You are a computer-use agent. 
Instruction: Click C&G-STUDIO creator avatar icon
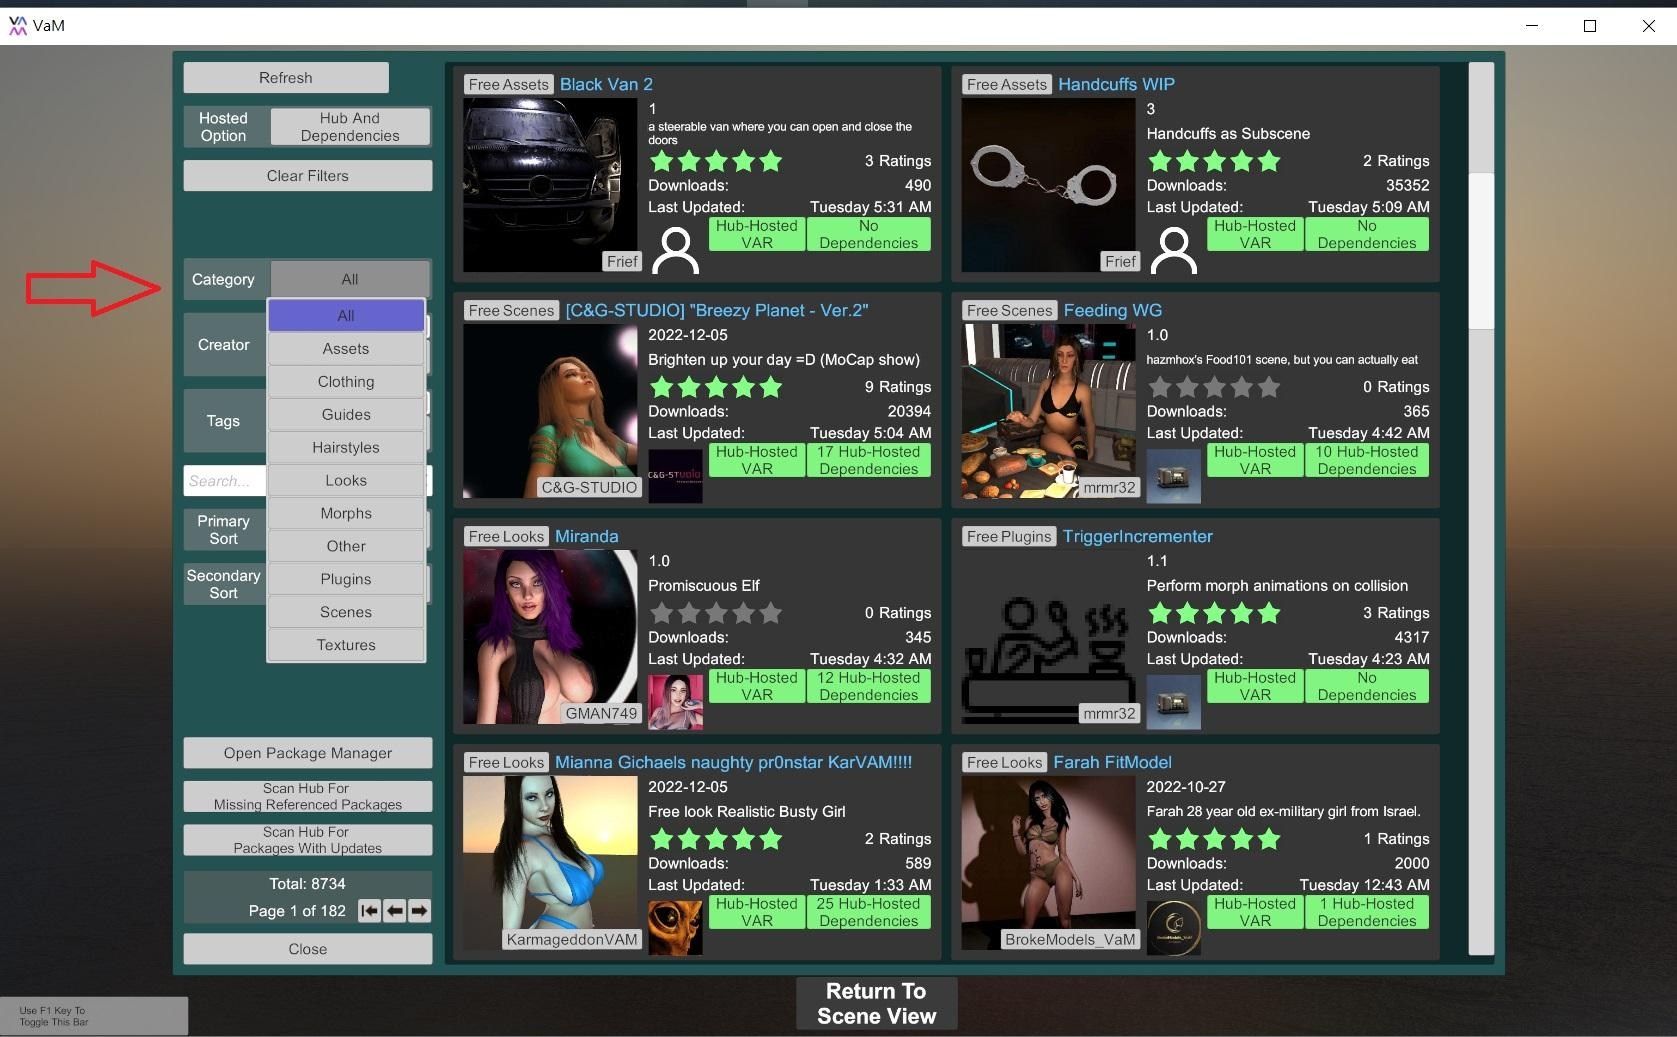[675, 476]
